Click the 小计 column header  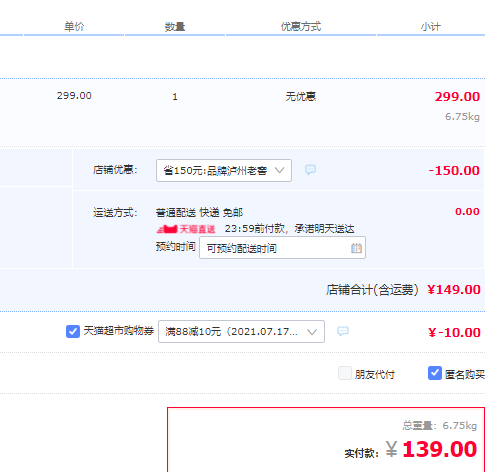(x=430, y=26)
